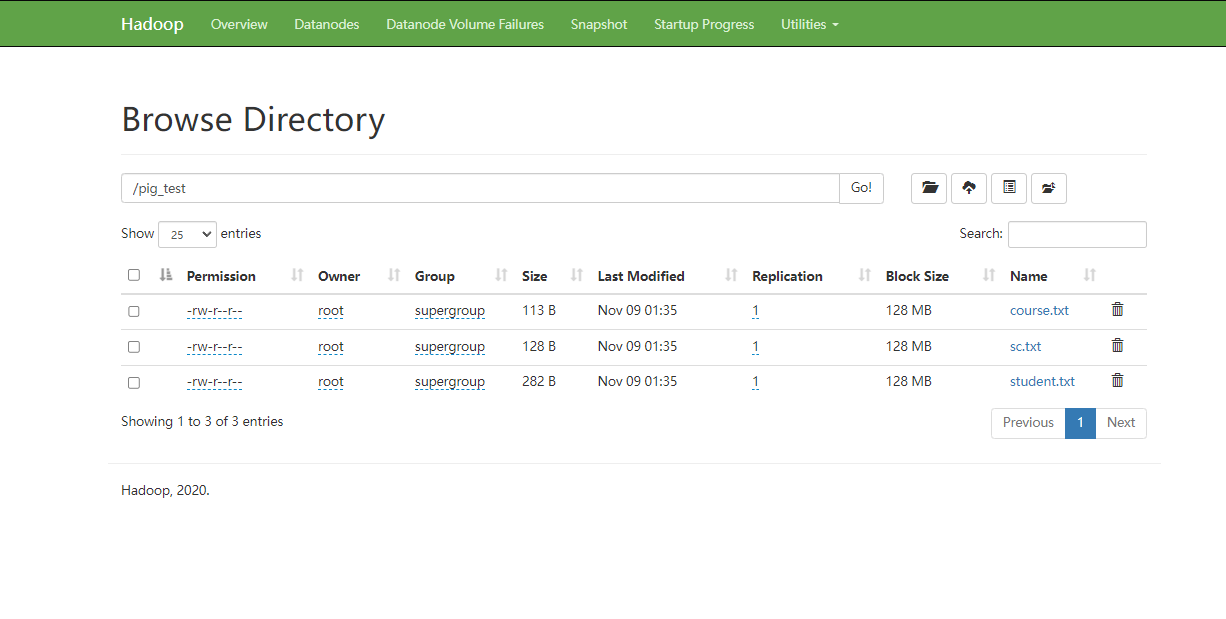This screenshot has width=1226, height=619.
Task: Check the box for the course.txt row
Action: click(134, 311)
